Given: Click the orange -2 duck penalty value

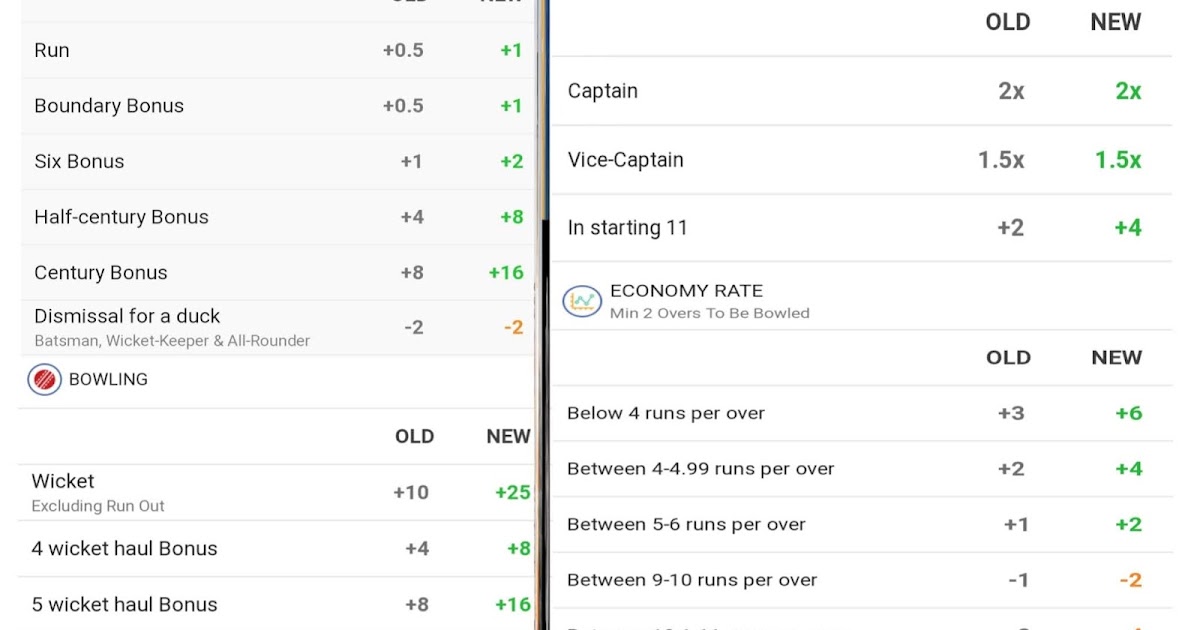Looking at the screenshot, I should [513, 327].
